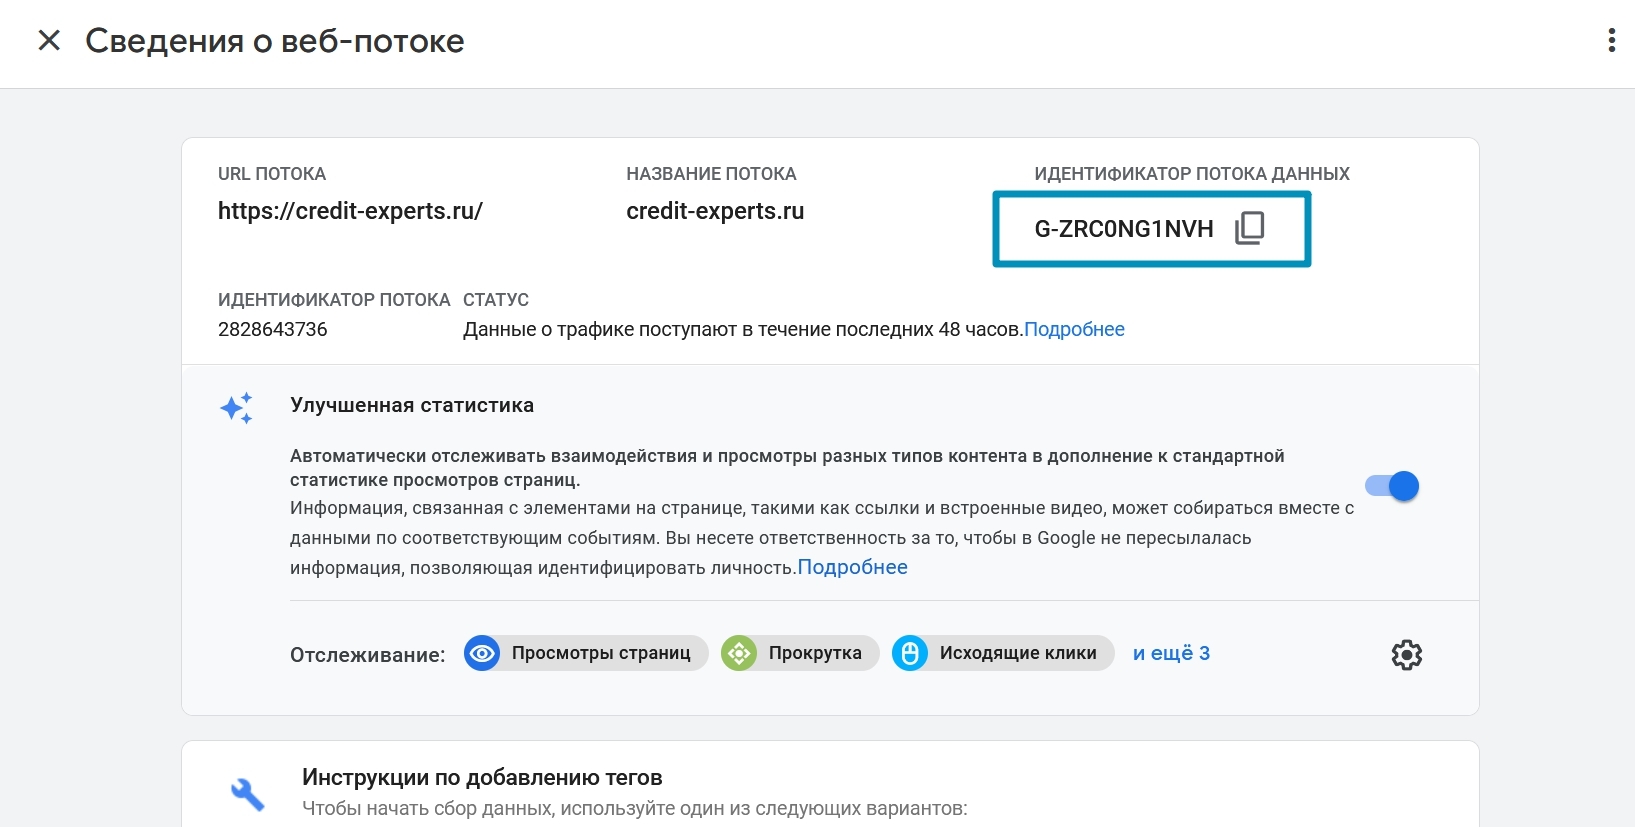Click the 'и ещё 3' link
Image resolution: width=1635 pixels, height=827 pixels.
tap(1171, 653)
